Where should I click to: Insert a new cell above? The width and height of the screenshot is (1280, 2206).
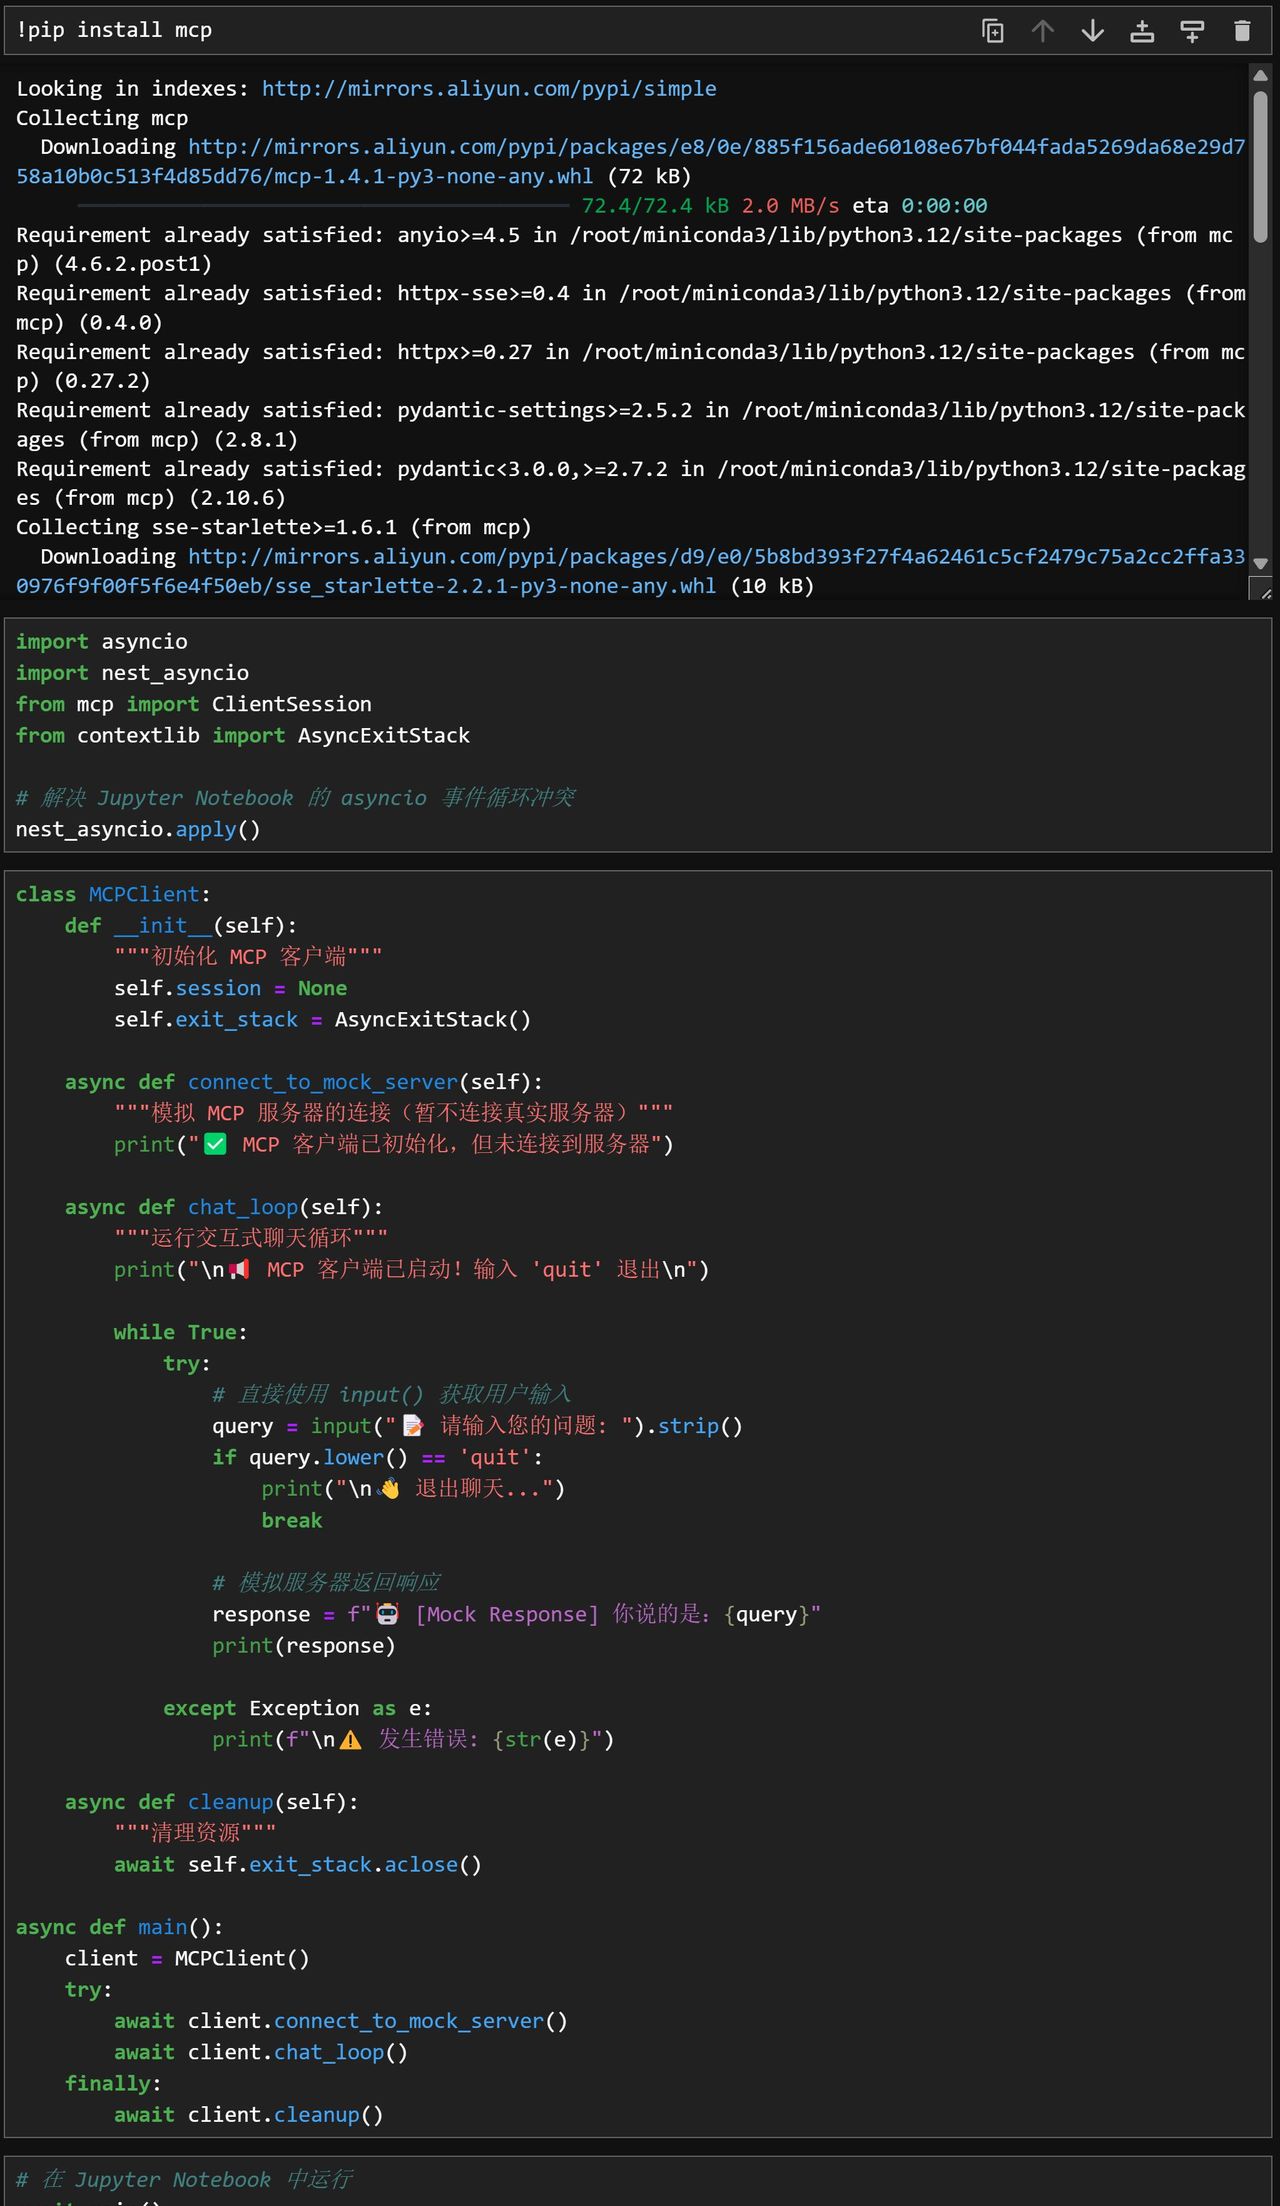pyautogui.click(x=1142, y=31)
